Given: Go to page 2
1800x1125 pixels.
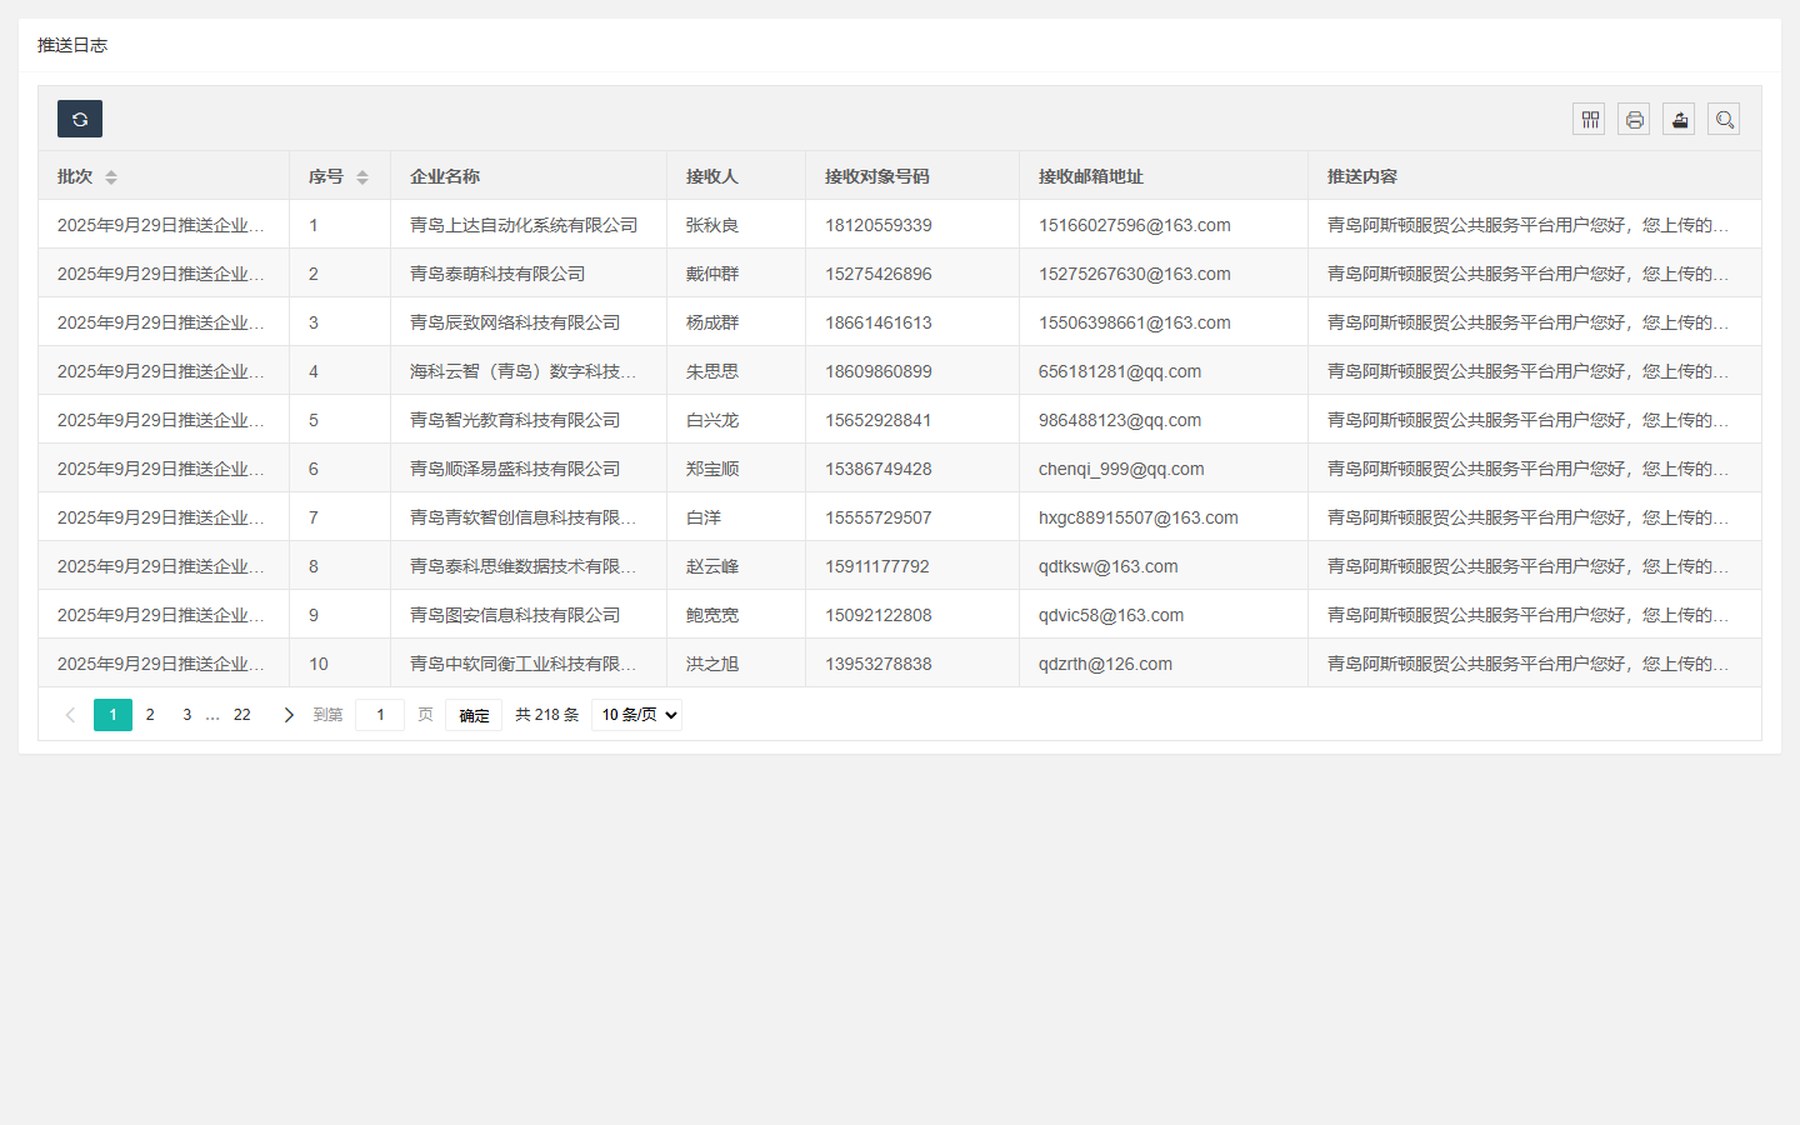Looking at the screenshot, I should pos(150,715).
